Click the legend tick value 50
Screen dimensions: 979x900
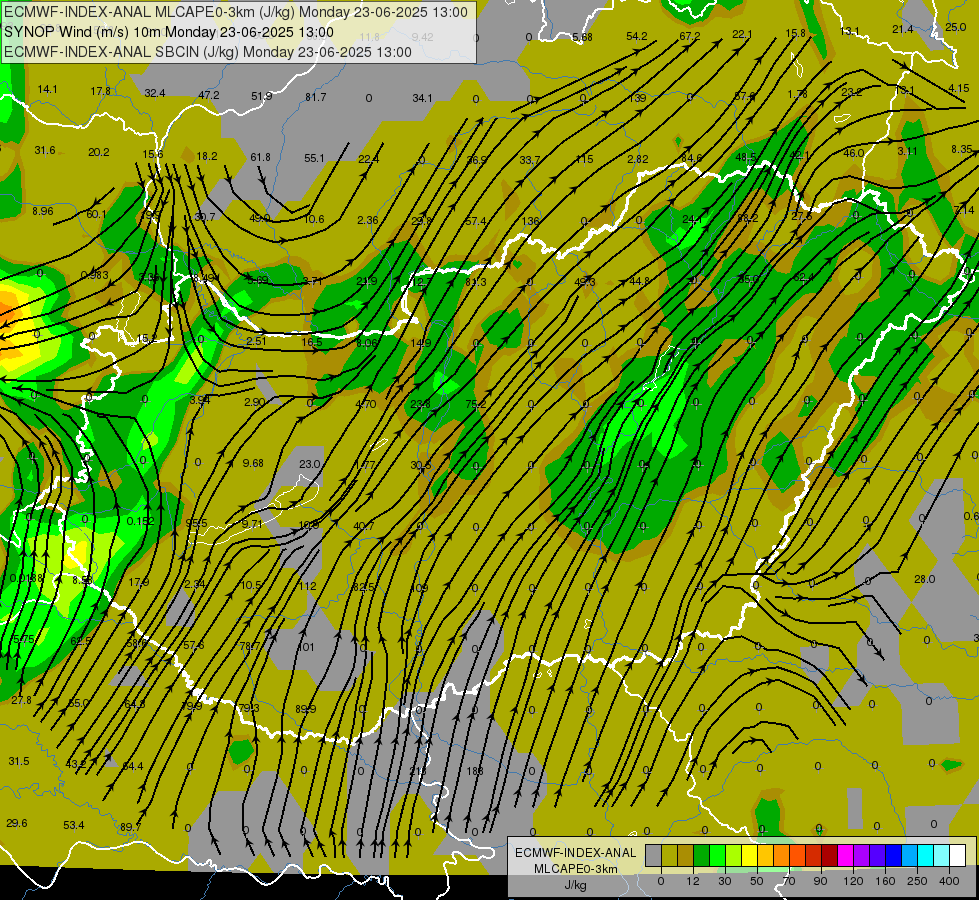tap(757, 881)
